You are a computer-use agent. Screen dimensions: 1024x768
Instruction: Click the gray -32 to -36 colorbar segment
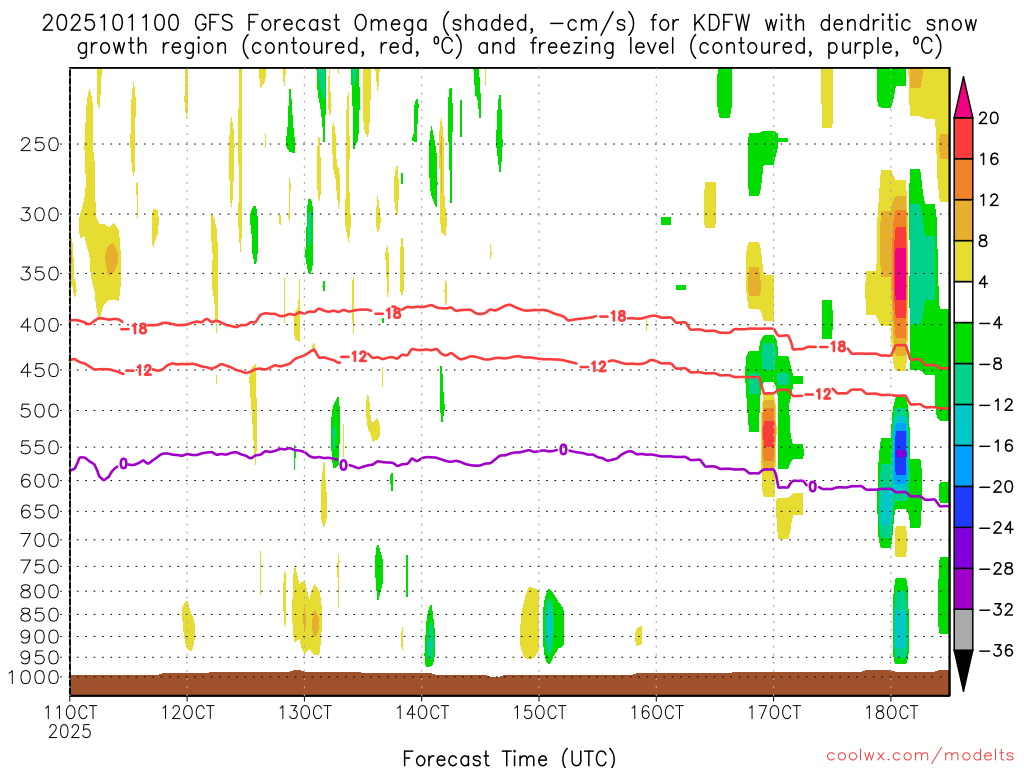tap(963, 630)
